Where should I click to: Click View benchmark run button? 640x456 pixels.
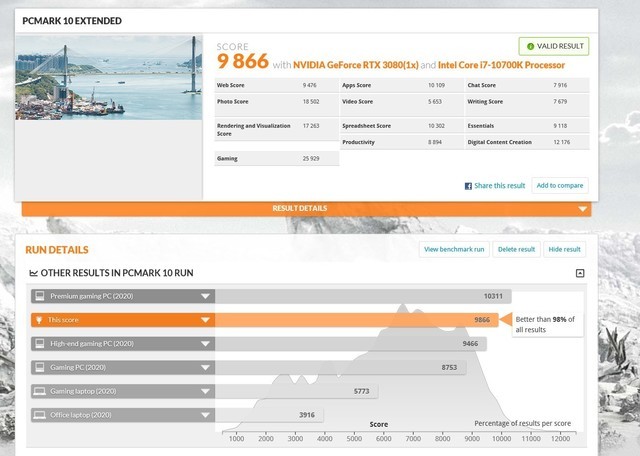454,249
